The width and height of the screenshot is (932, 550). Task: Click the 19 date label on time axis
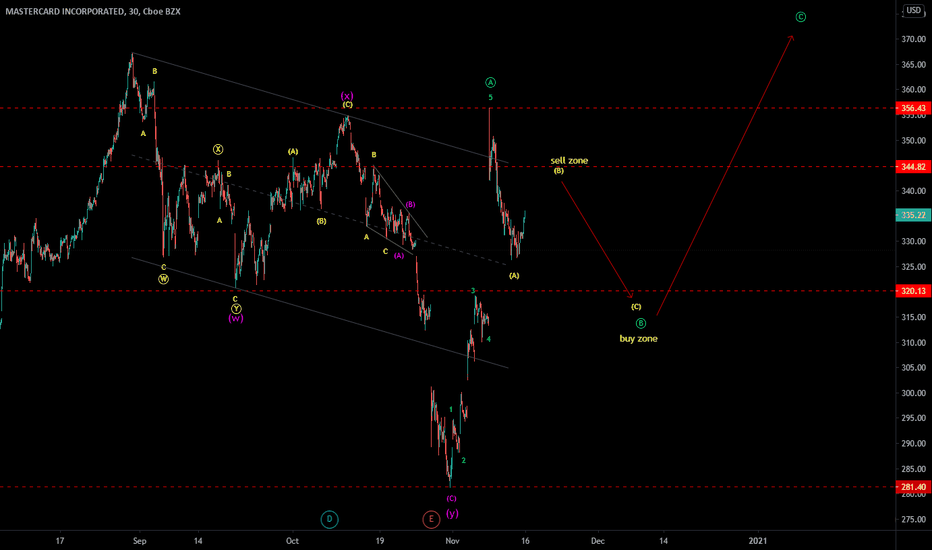pyautogui.click(x=380, y=541)
